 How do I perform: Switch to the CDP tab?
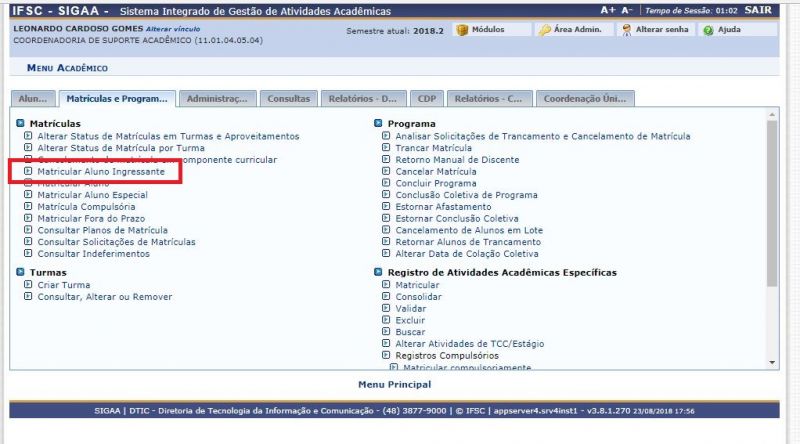tap(427, 99)
